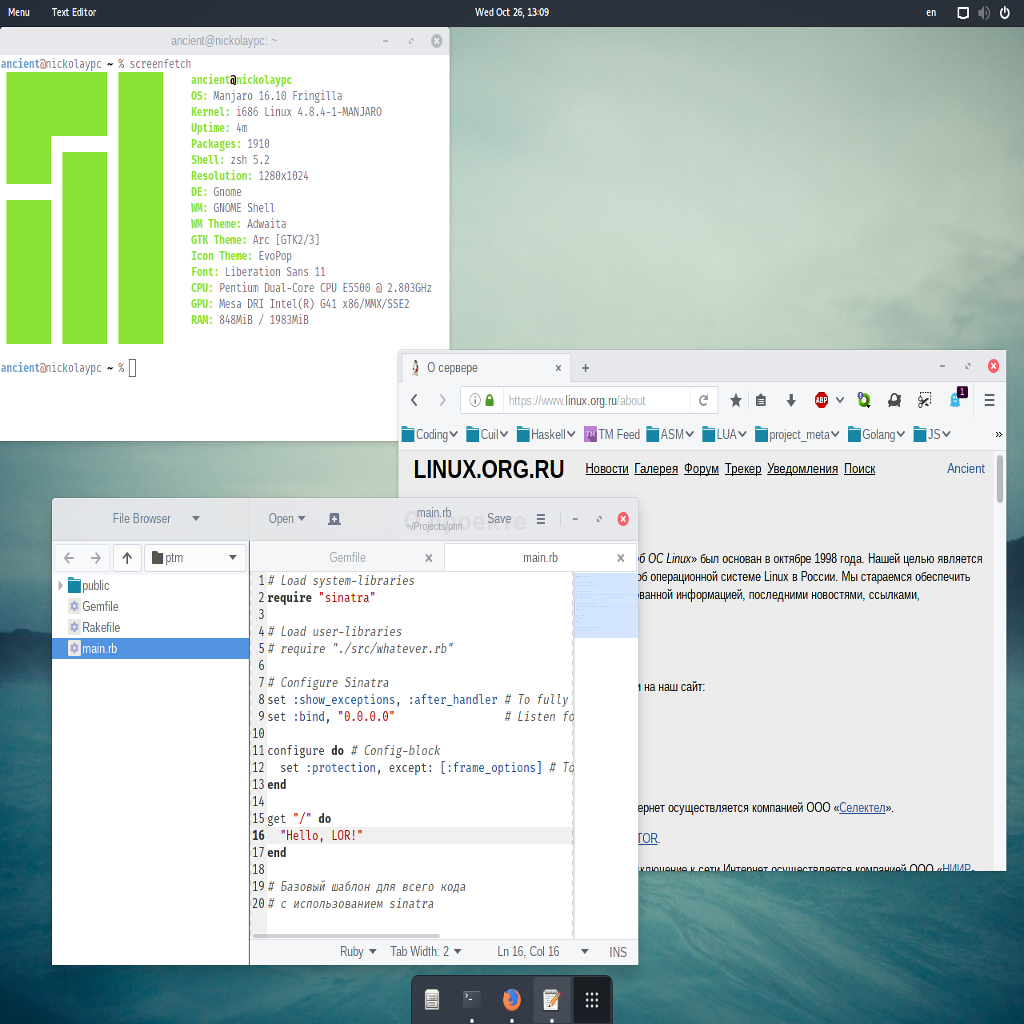Open the Галерея link
Image resolution: width=1024 pixels, height=1024 pixels.
click(x=656, y=469)
